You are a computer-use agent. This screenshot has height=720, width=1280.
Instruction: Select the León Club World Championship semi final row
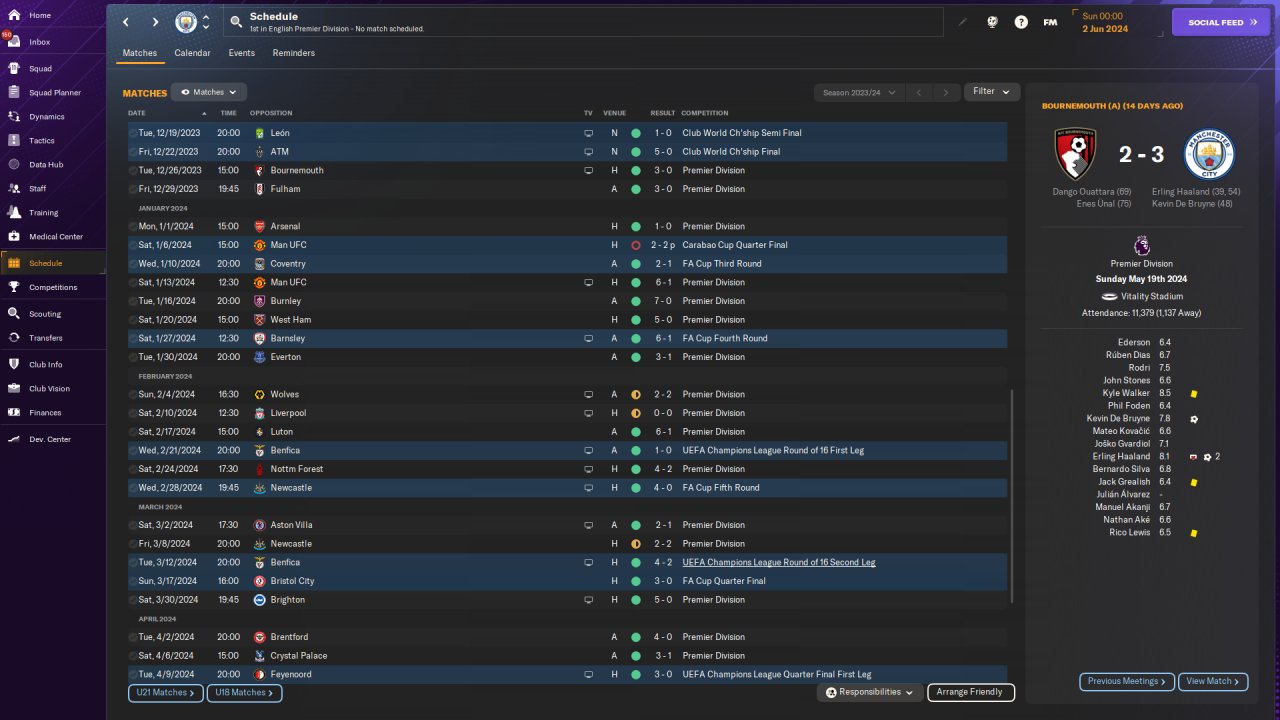pyautogui.click(x=567, y=133)
